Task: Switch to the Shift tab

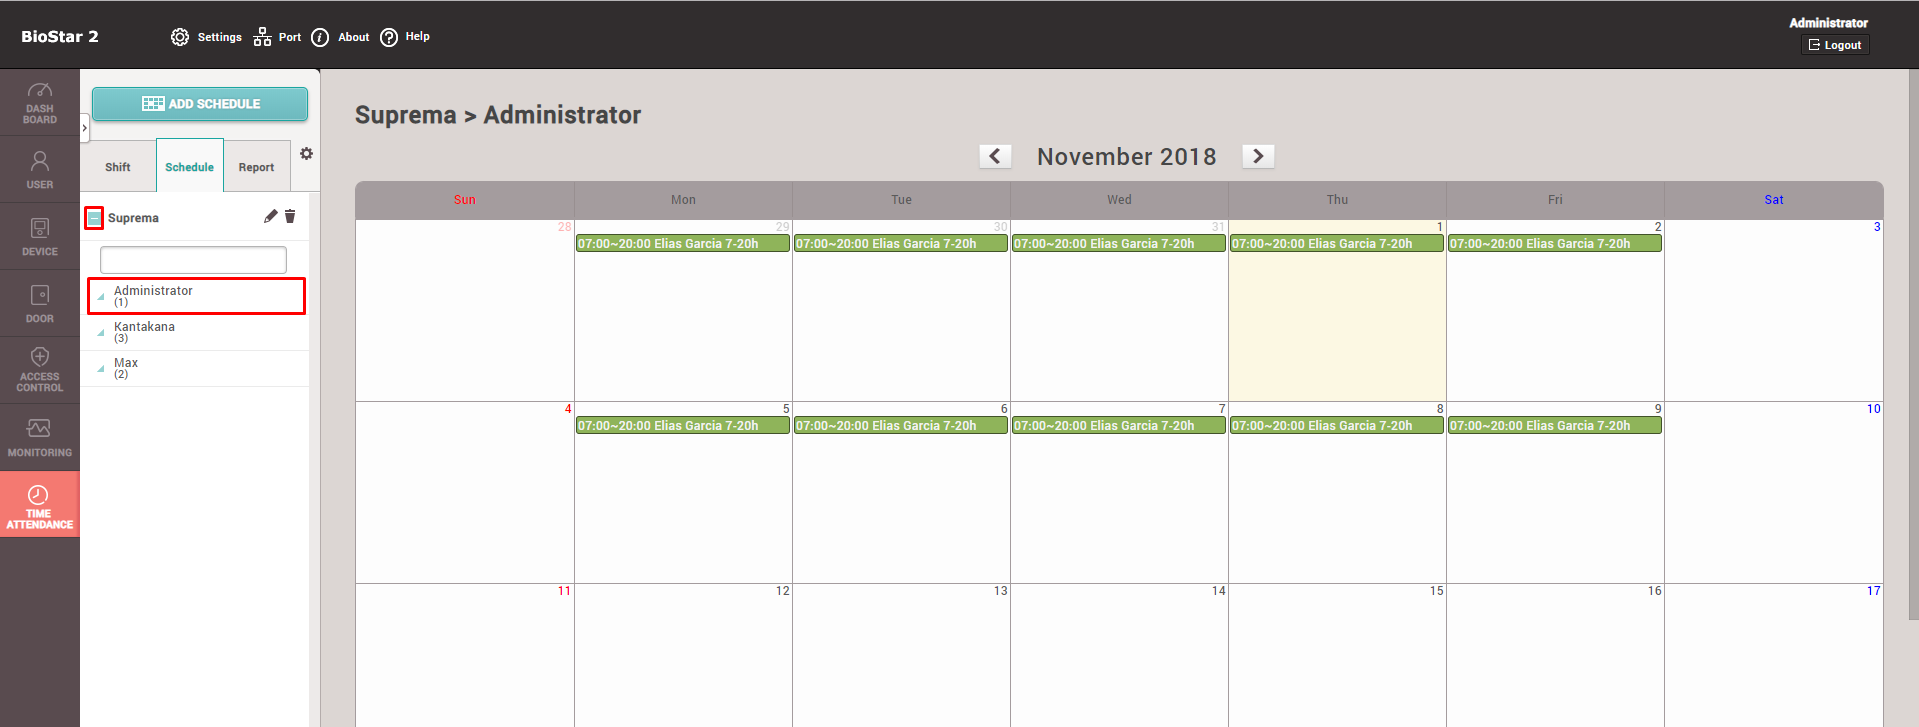Action: [118, 167]
